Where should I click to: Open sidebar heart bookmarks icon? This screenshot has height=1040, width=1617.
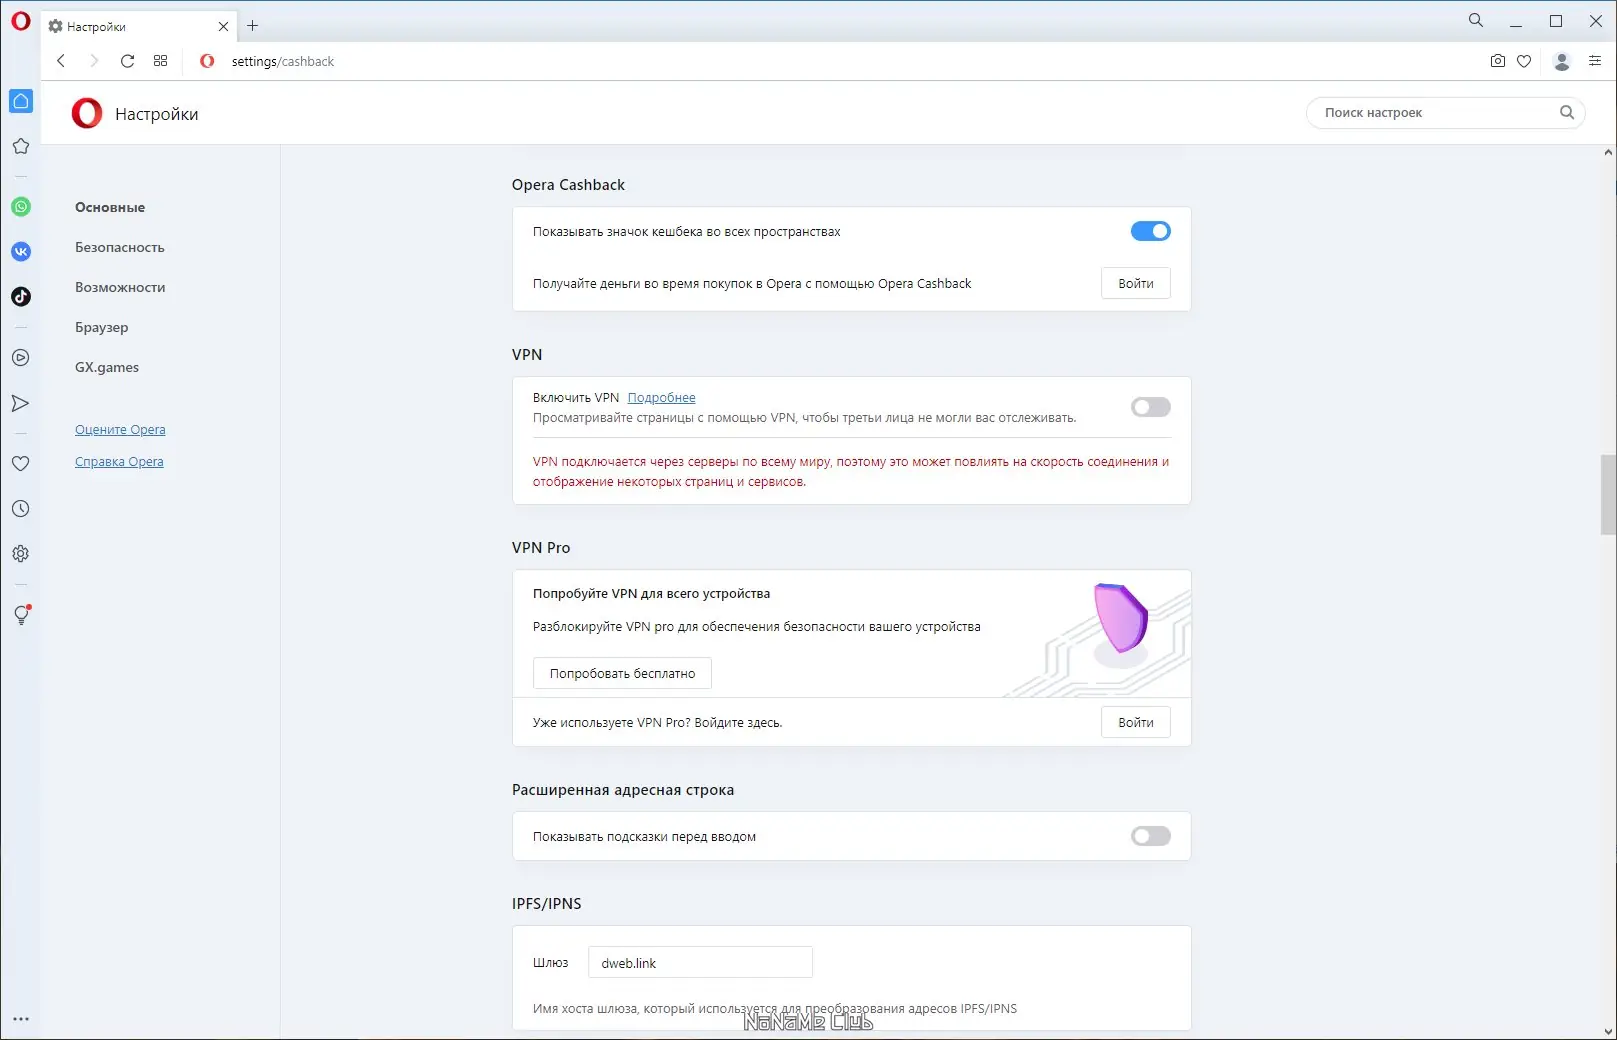click(x=21, y=464)
